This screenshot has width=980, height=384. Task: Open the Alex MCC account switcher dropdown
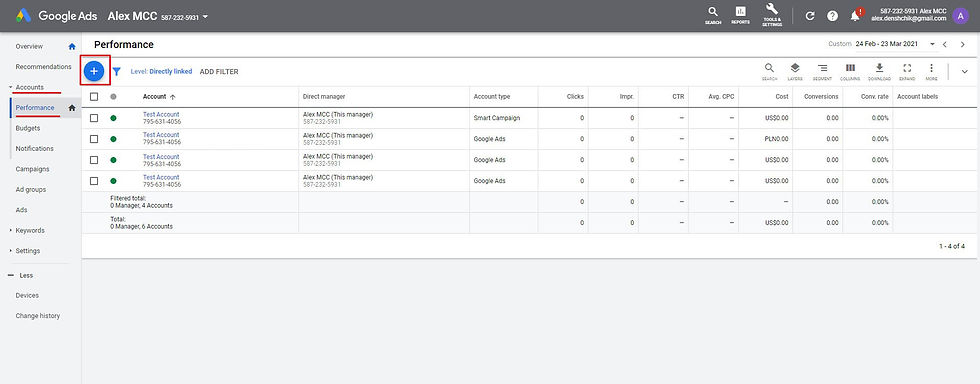click(205, 17)
